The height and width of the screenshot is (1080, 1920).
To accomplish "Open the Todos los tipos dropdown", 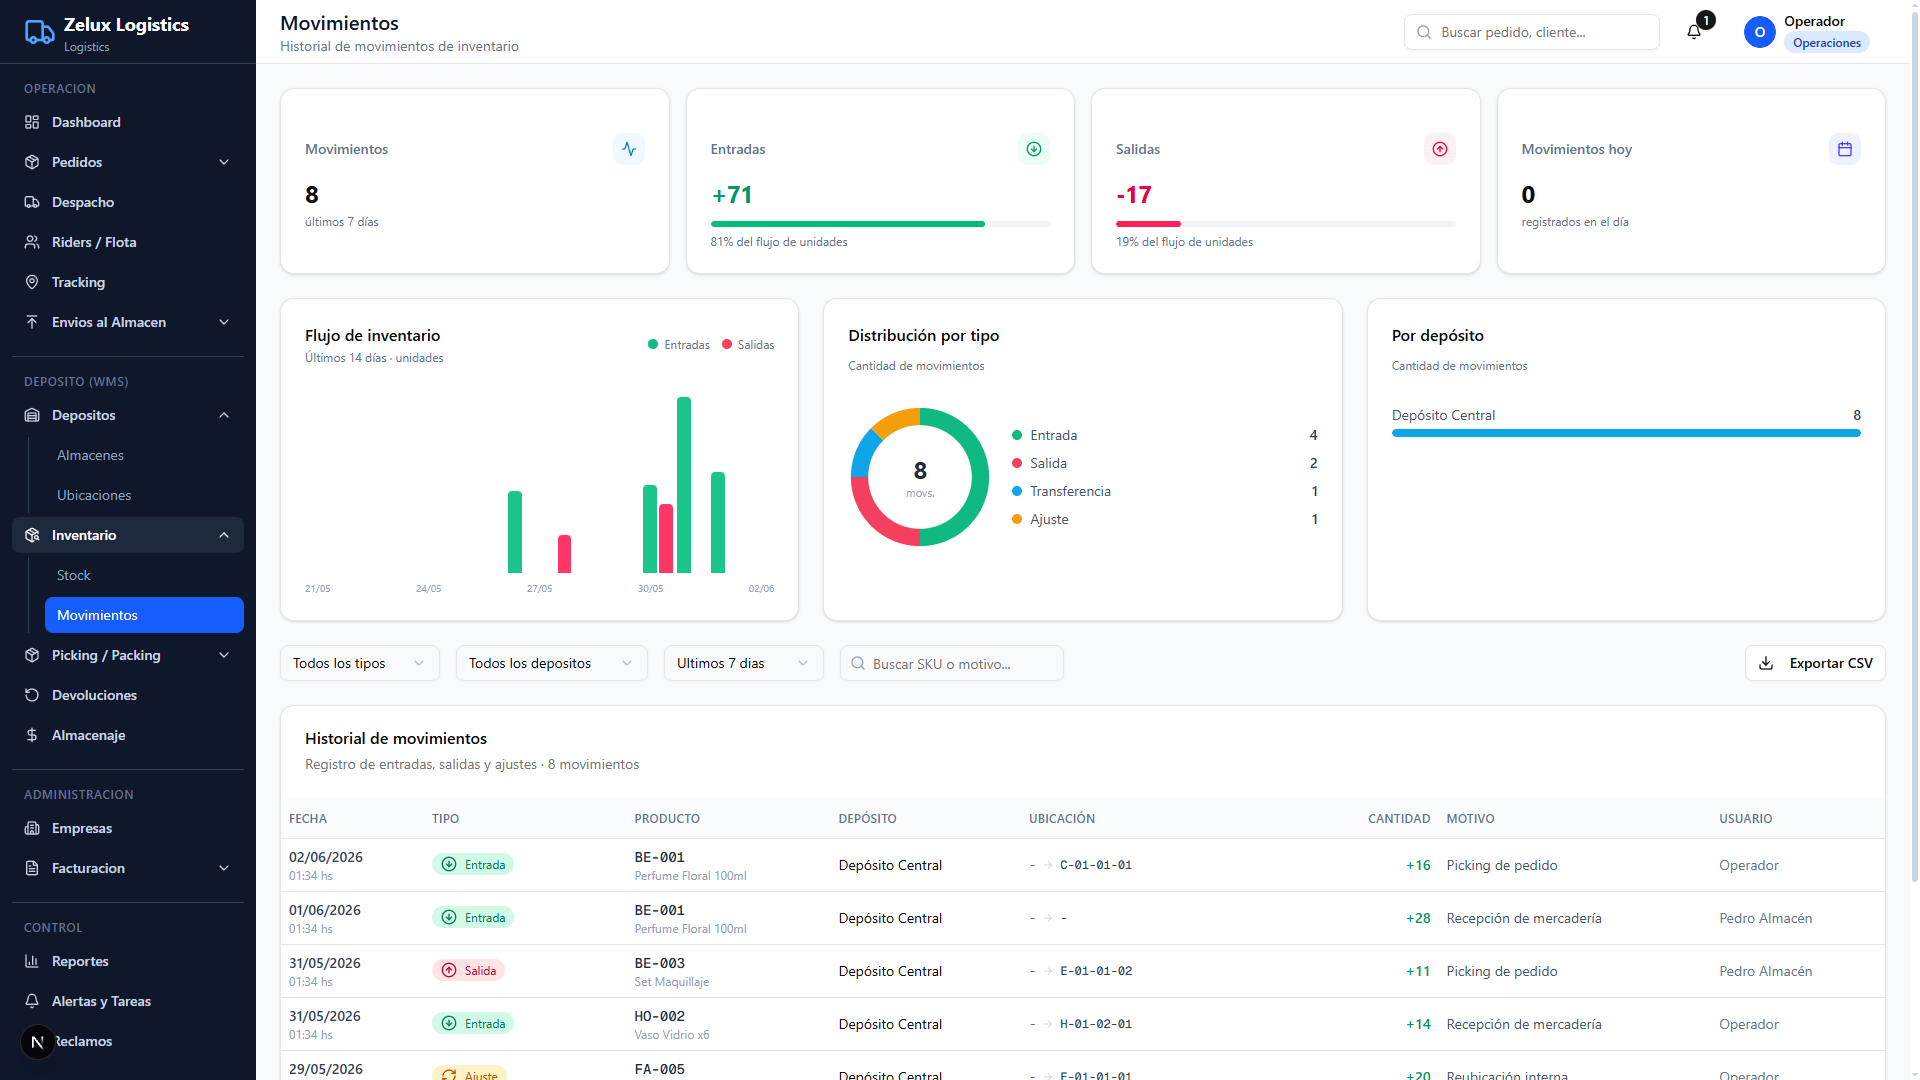I will (x=360, y=663).
